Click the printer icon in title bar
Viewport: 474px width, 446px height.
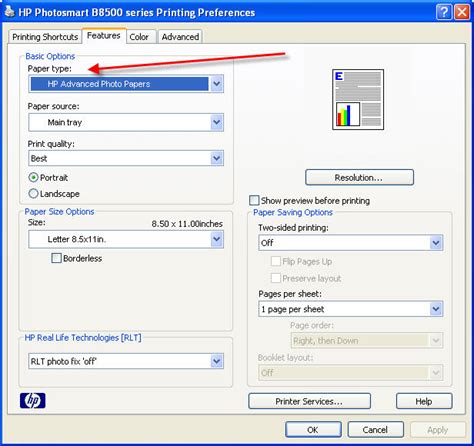tap(10, 11)
